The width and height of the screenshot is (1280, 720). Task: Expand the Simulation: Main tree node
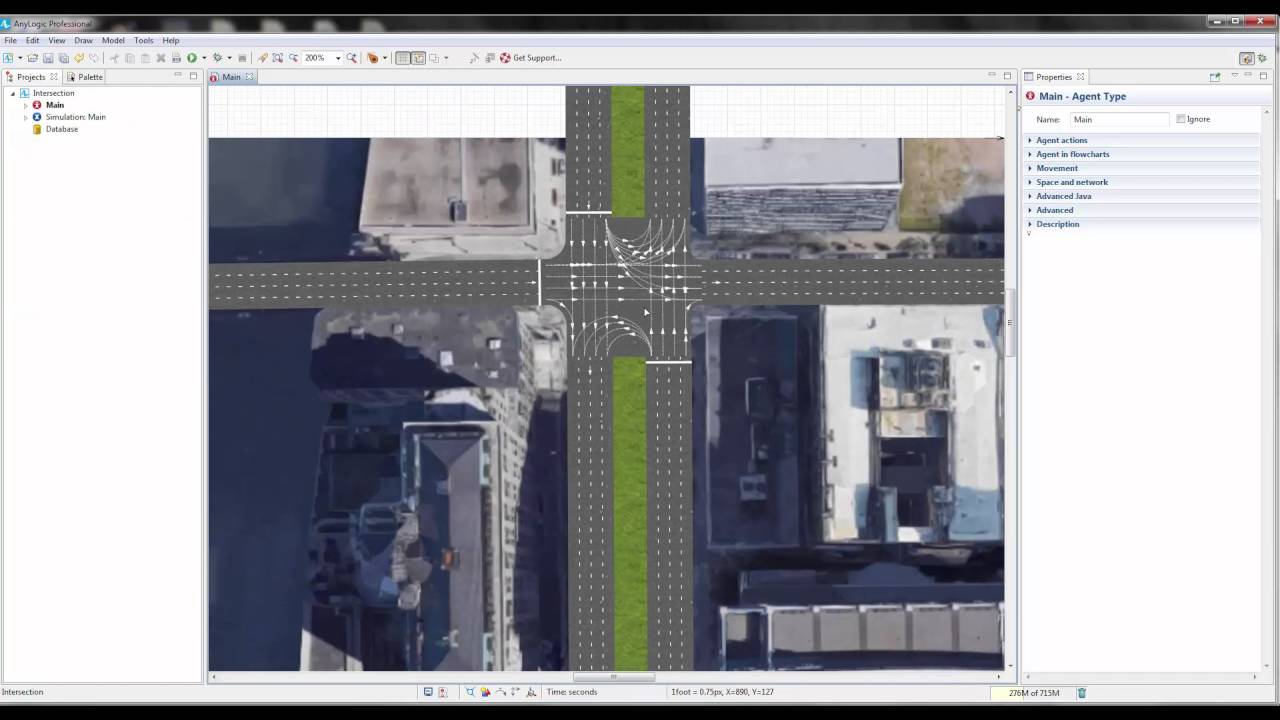coord(26,117)
